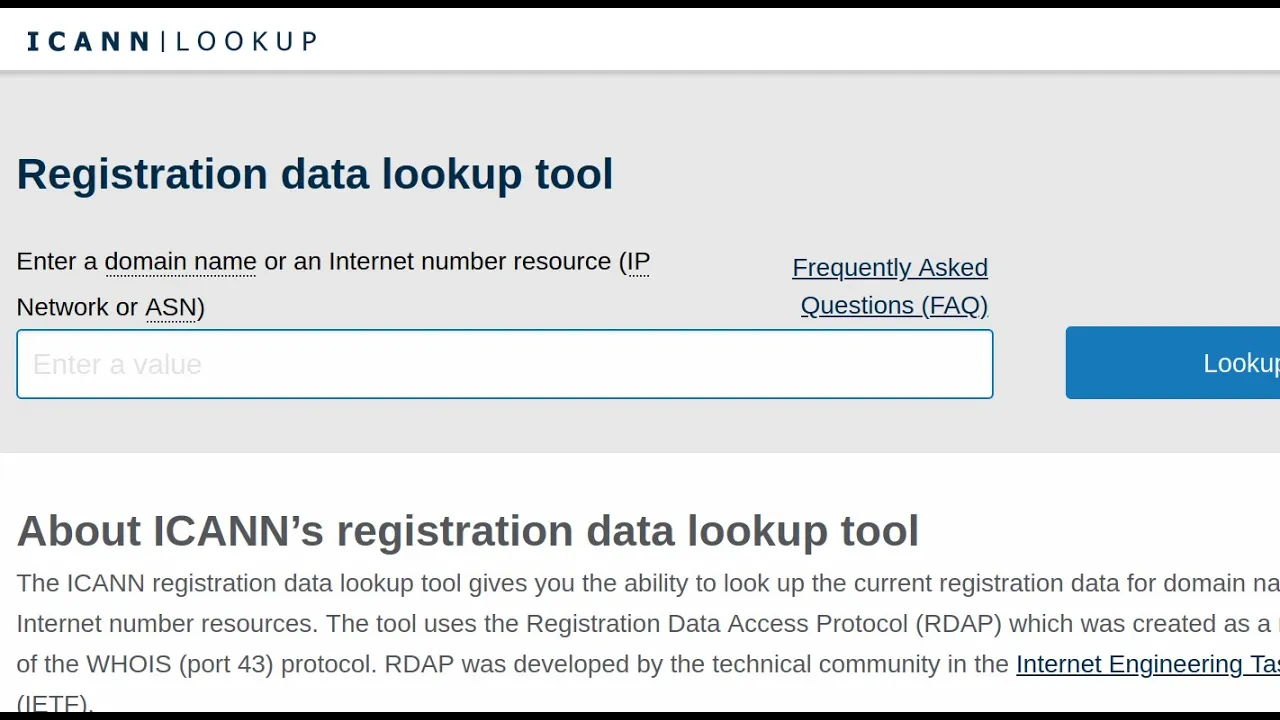This screenshot has height=720, width=1280.
Task: Click the 'IP' abbreviation term
Action: 638,262
